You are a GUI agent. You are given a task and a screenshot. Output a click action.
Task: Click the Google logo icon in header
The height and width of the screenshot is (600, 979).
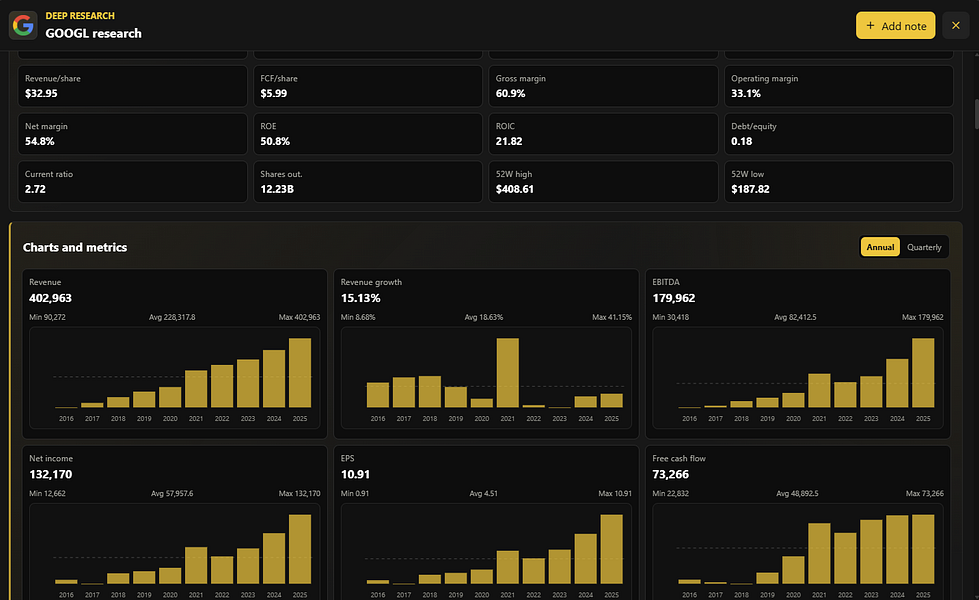(x=23, y=26)
